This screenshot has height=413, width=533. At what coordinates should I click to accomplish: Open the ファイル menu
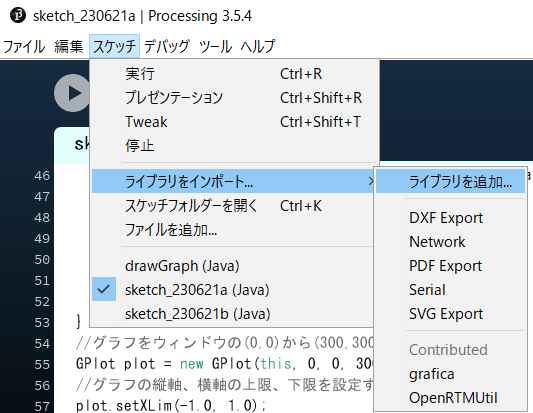[24, 46]
